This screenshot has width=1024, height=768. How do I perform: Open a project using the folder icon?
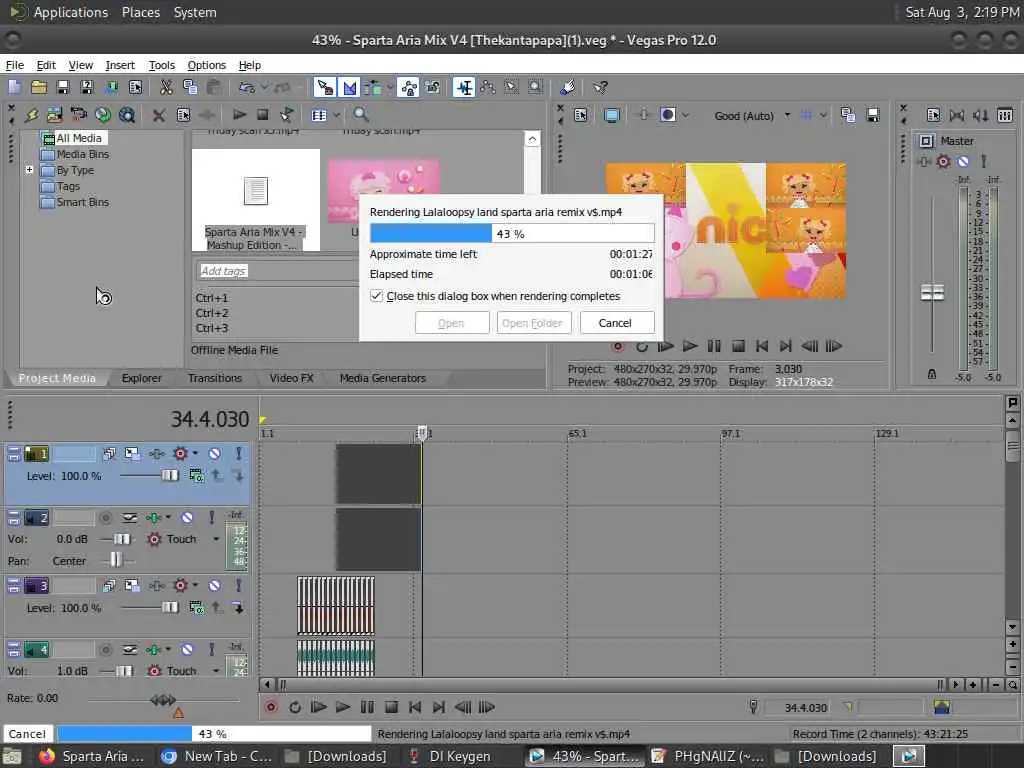[39, 87]
